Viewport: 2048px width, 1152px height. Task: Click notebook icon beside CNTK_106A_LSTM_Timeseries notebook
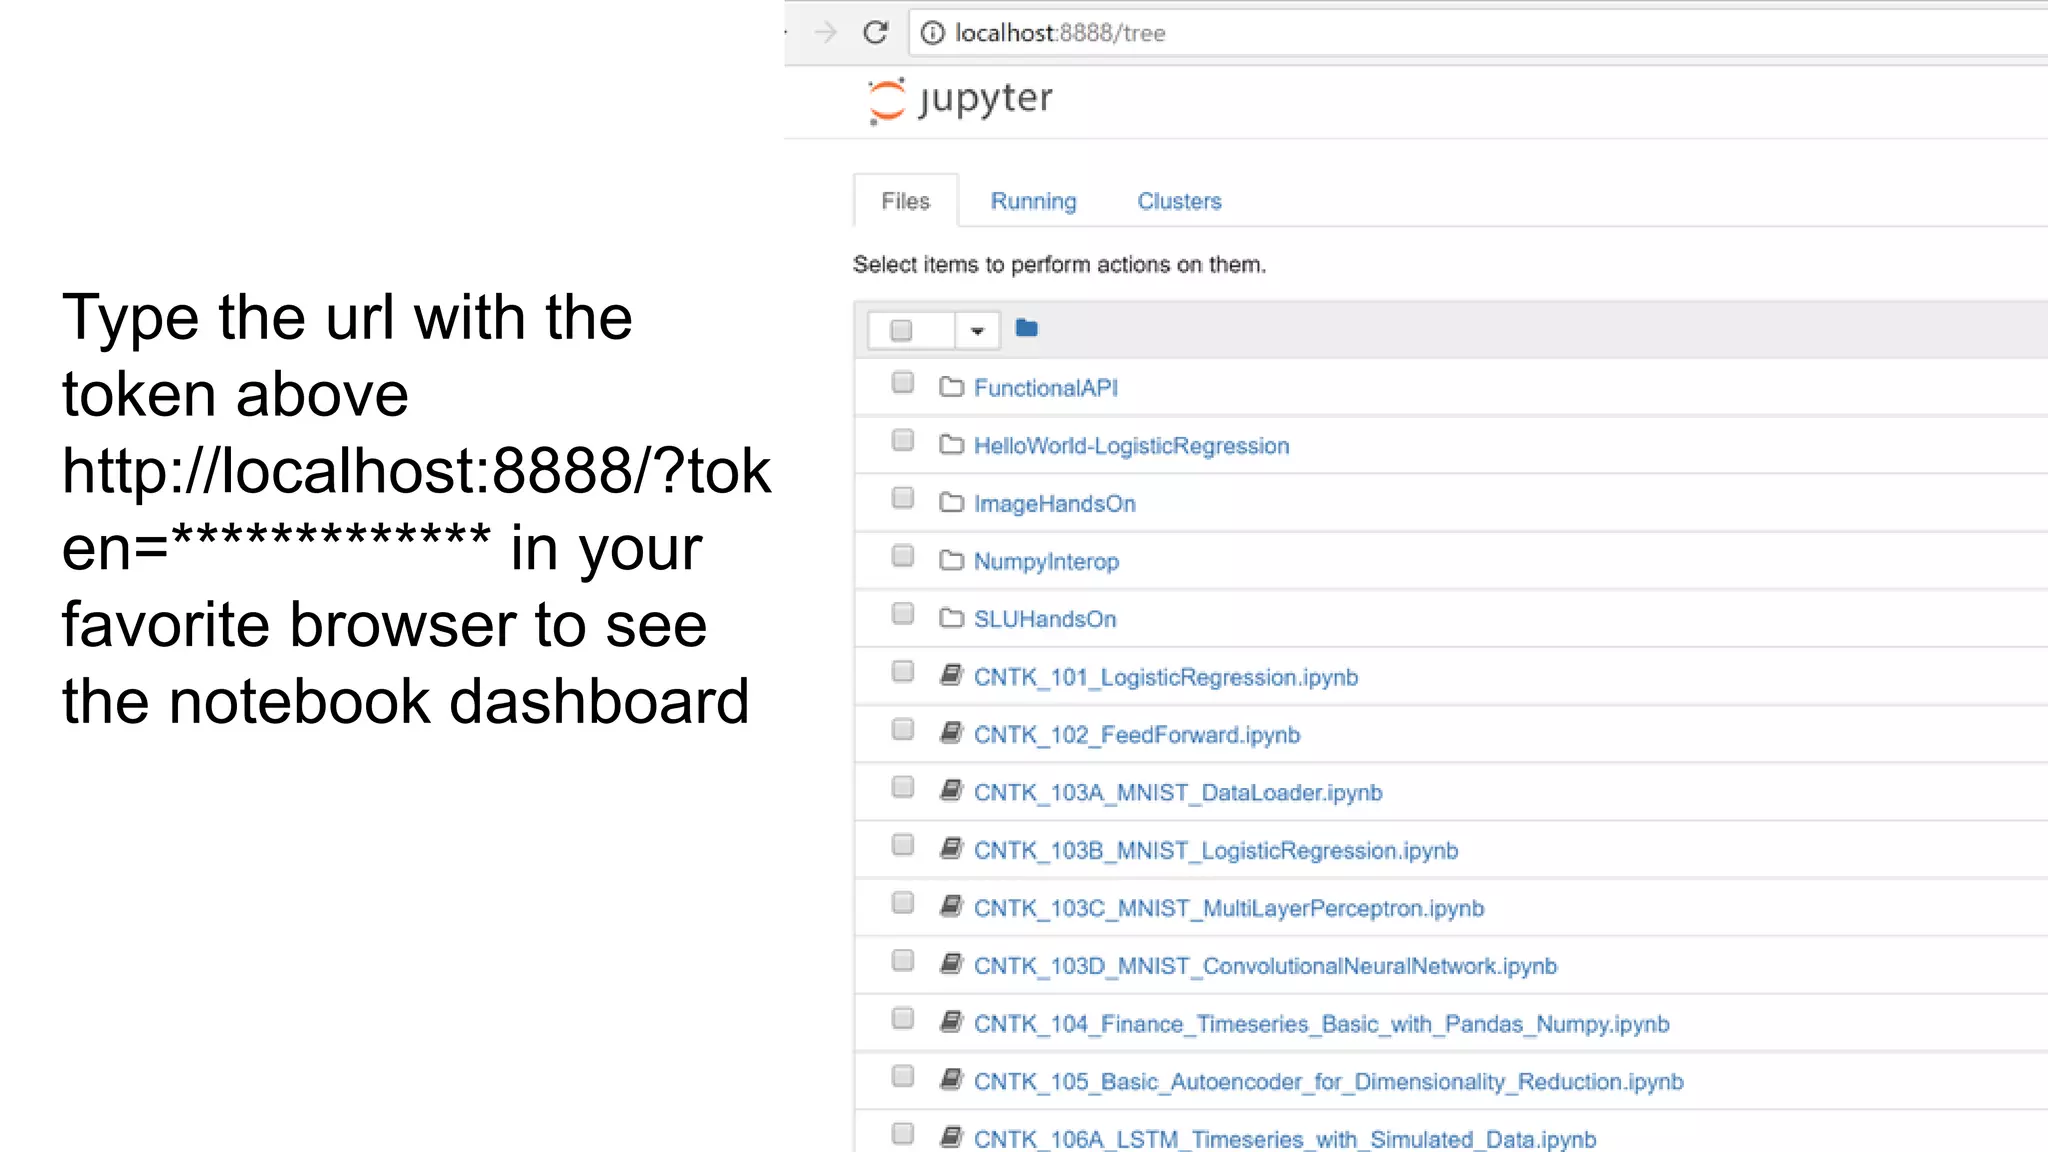951,1137
